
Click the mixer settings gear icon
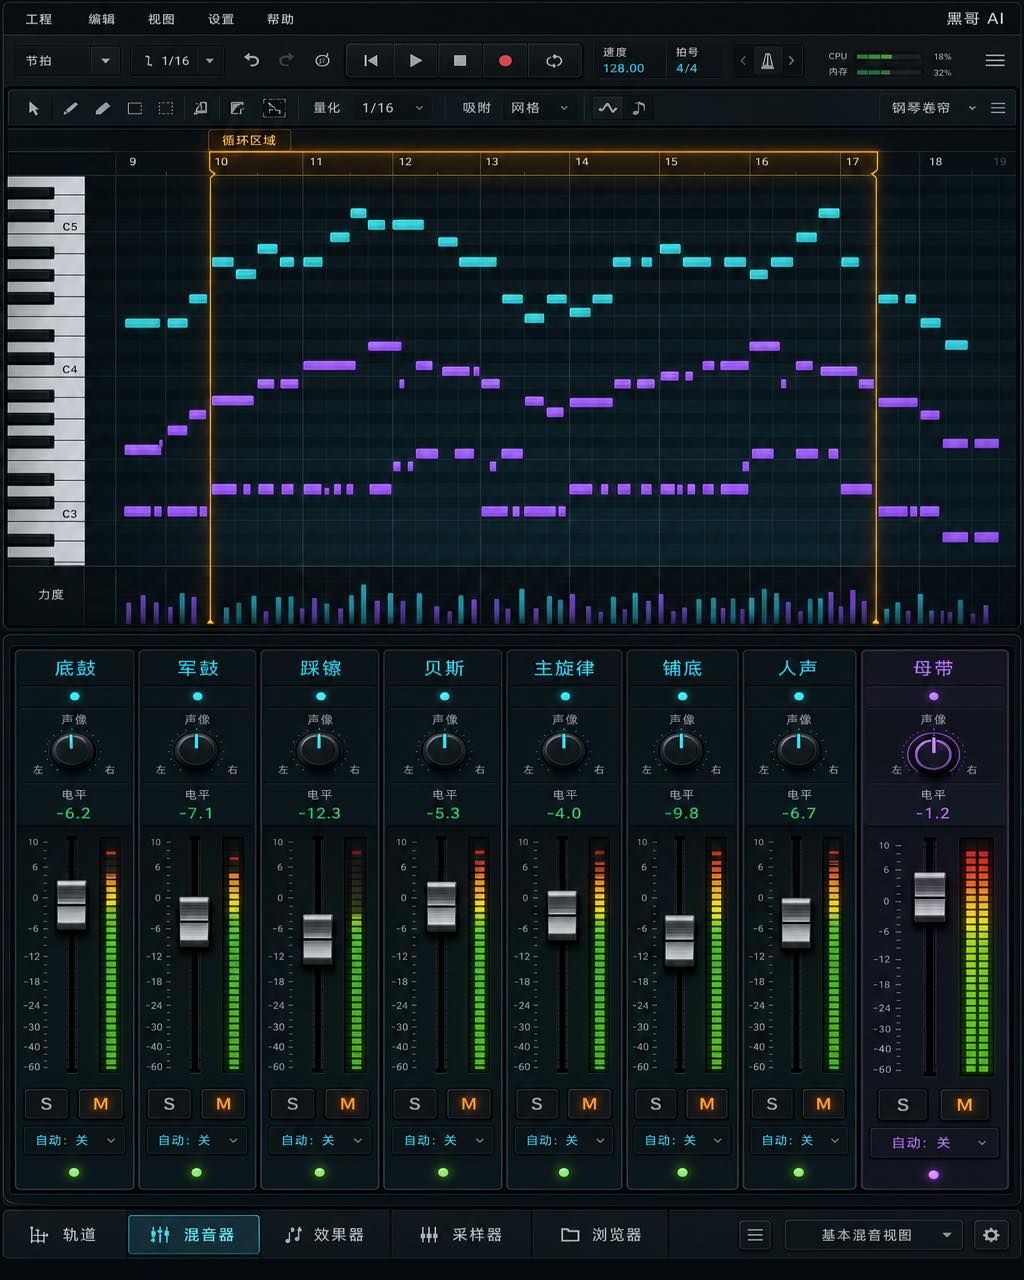(991, 1235)
